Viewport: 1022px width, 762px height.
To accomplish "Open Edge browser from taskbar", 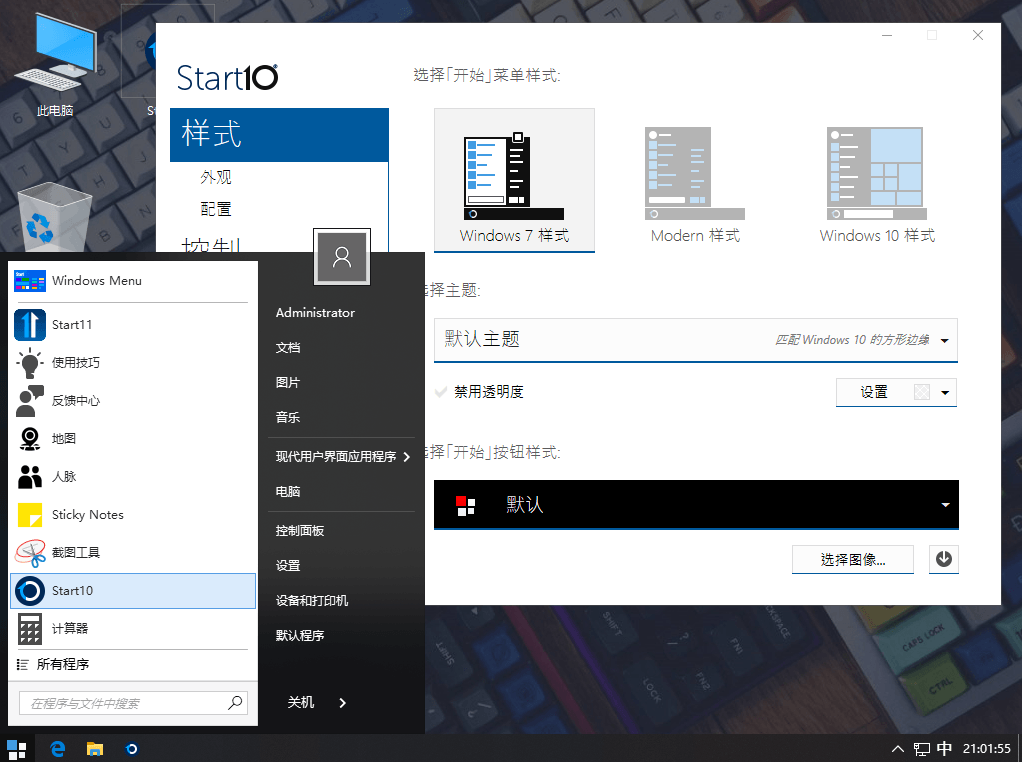I will [57, 749].
